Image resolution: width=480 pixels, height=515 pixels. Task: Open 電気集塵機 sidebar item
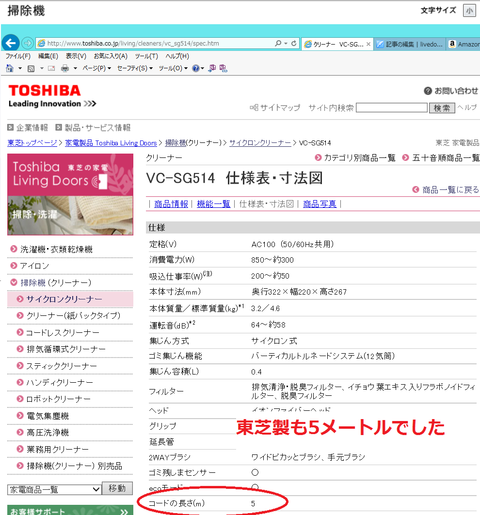[48, 416]
